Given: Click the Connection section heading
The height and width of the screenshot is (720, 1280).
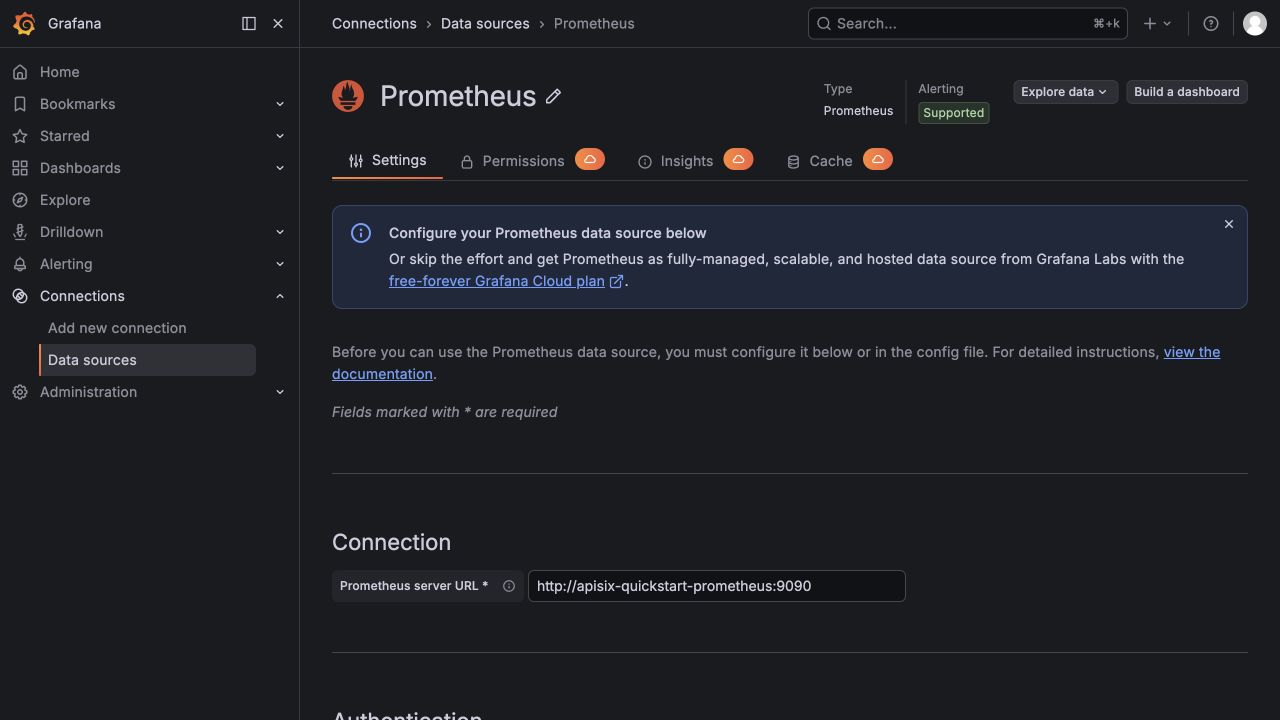Looking at the screenshot, I should [x=391, y=542].
